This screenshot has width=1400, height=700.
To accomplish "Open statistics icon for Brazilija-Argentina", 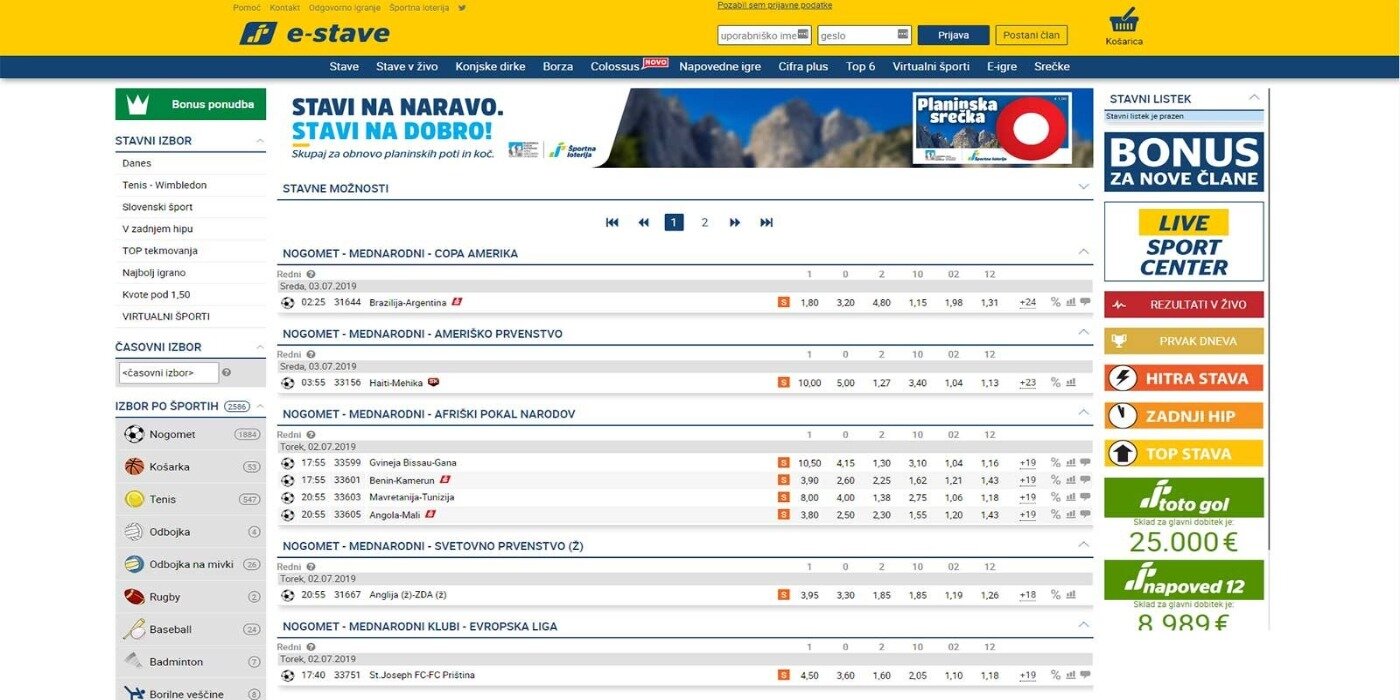I will tap(1071, 302).
